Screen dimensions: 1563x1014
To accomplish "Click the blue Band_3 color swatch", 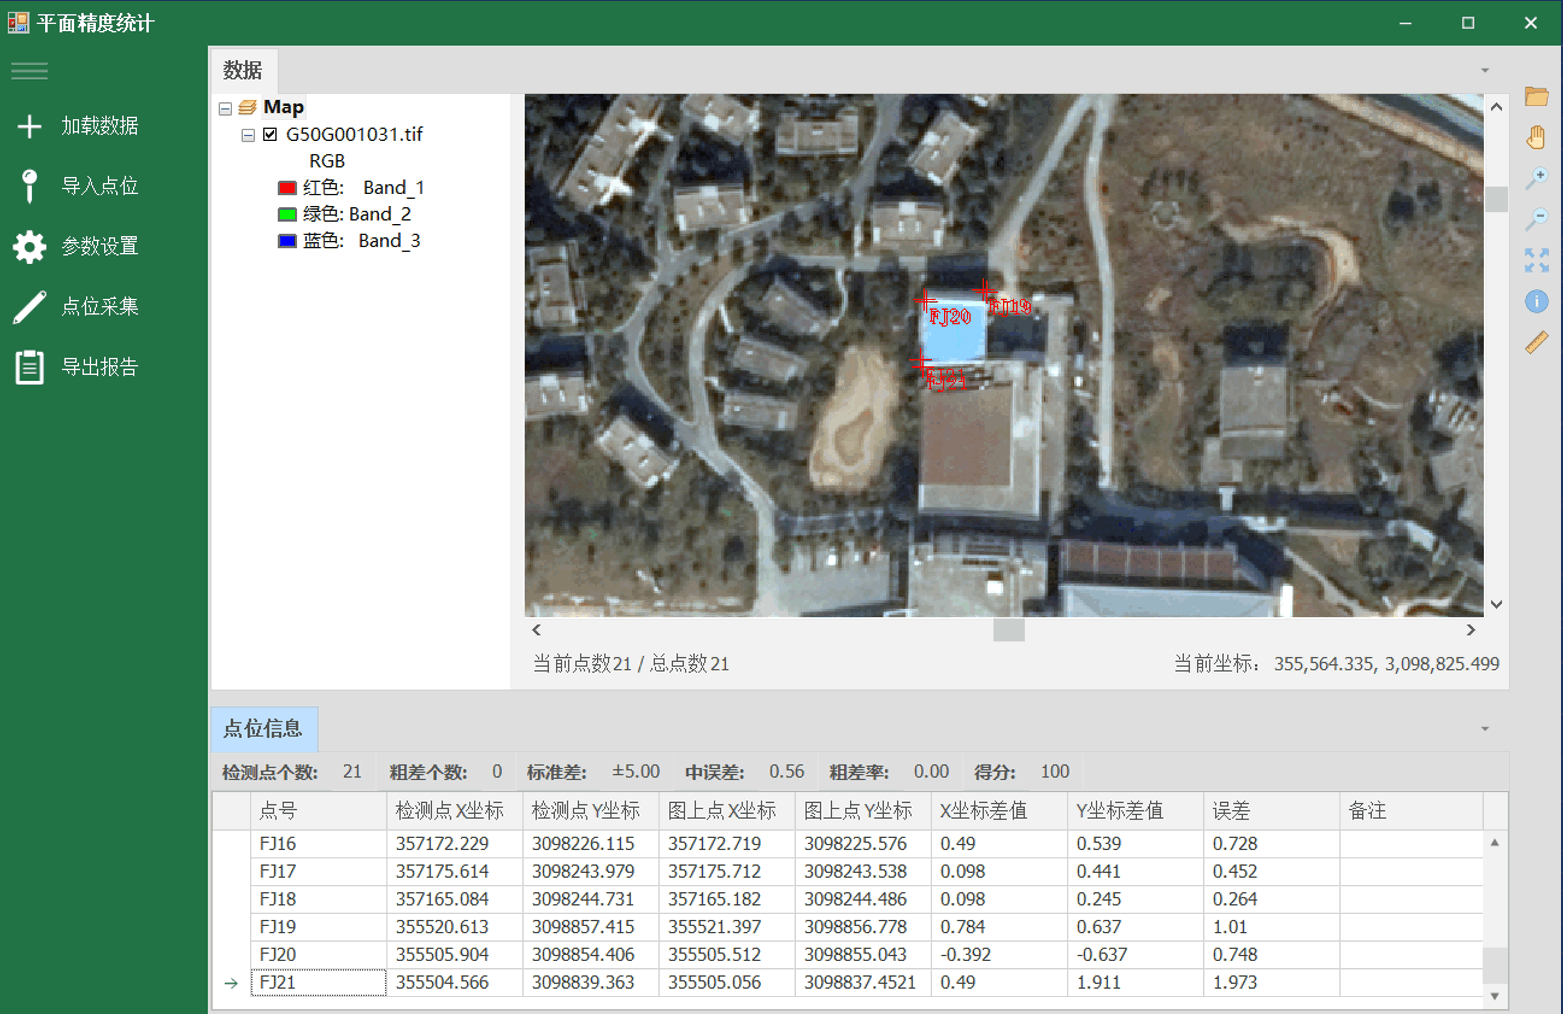I will [287, 241].
